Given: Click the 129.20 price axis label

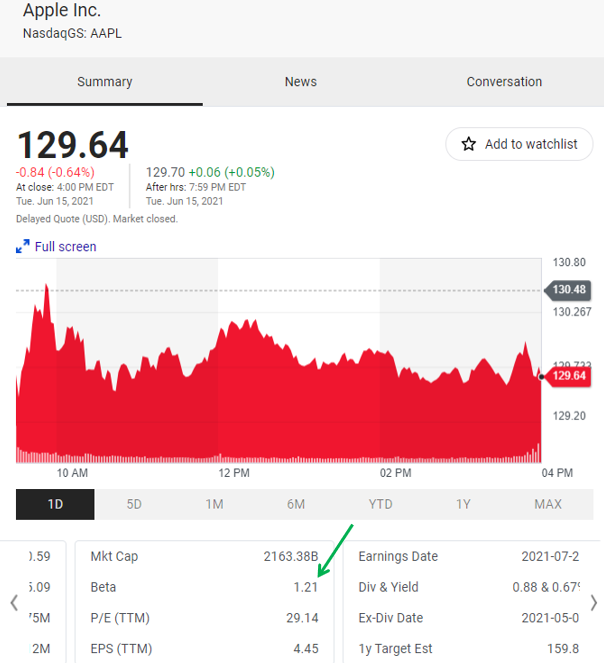Looking at the screenshot, I should [569, 416].
